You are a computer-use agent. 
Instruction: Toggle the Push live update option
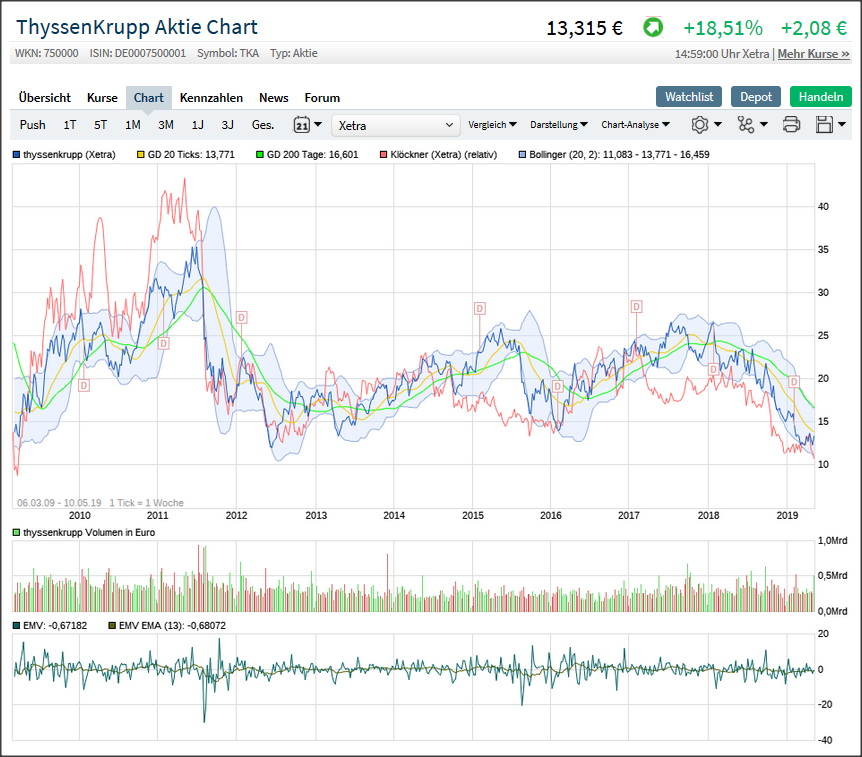(x=33, y=125)
